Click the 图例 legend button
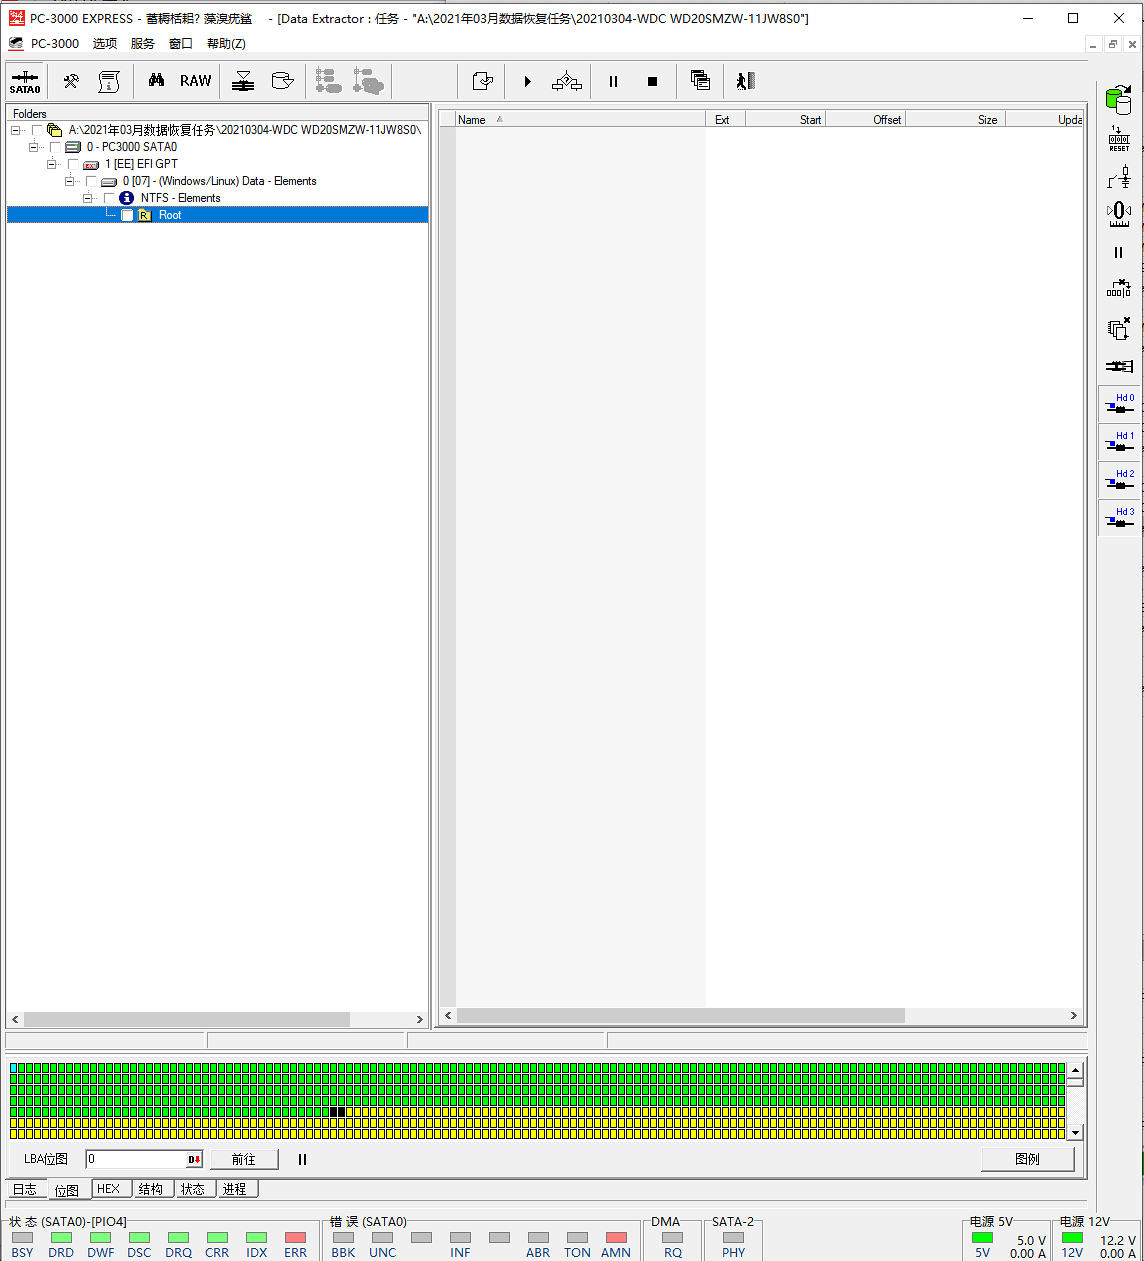This screenshot has width=1144, height=1261. pos(1027,1159)
